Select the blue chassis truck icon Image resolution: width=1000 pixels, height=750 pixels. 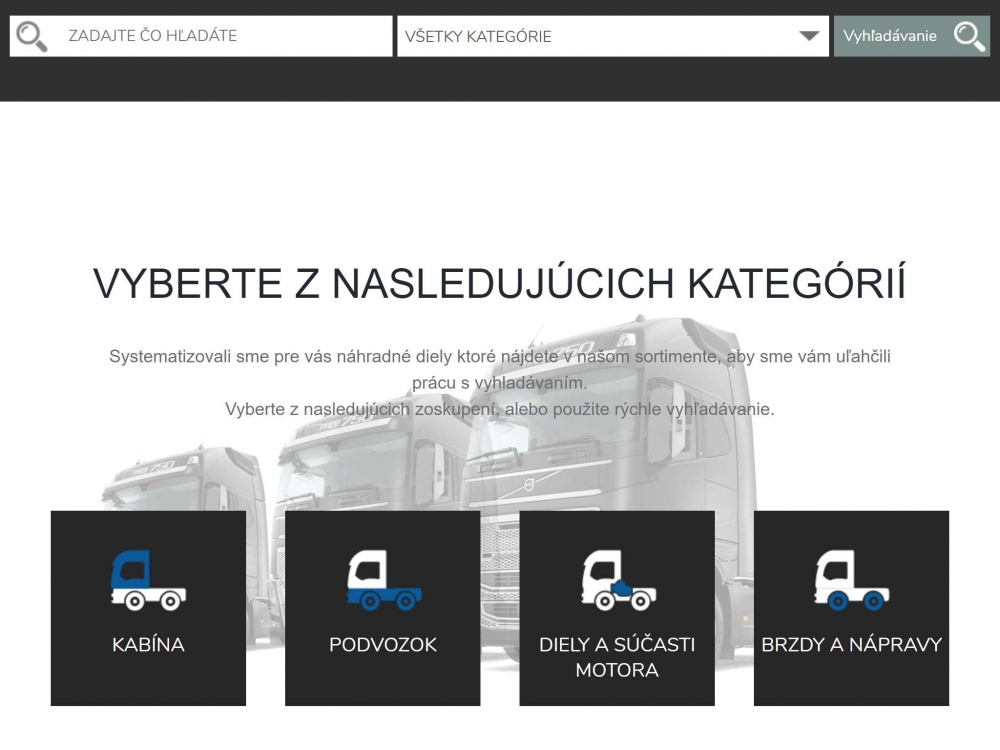(383, 580)
